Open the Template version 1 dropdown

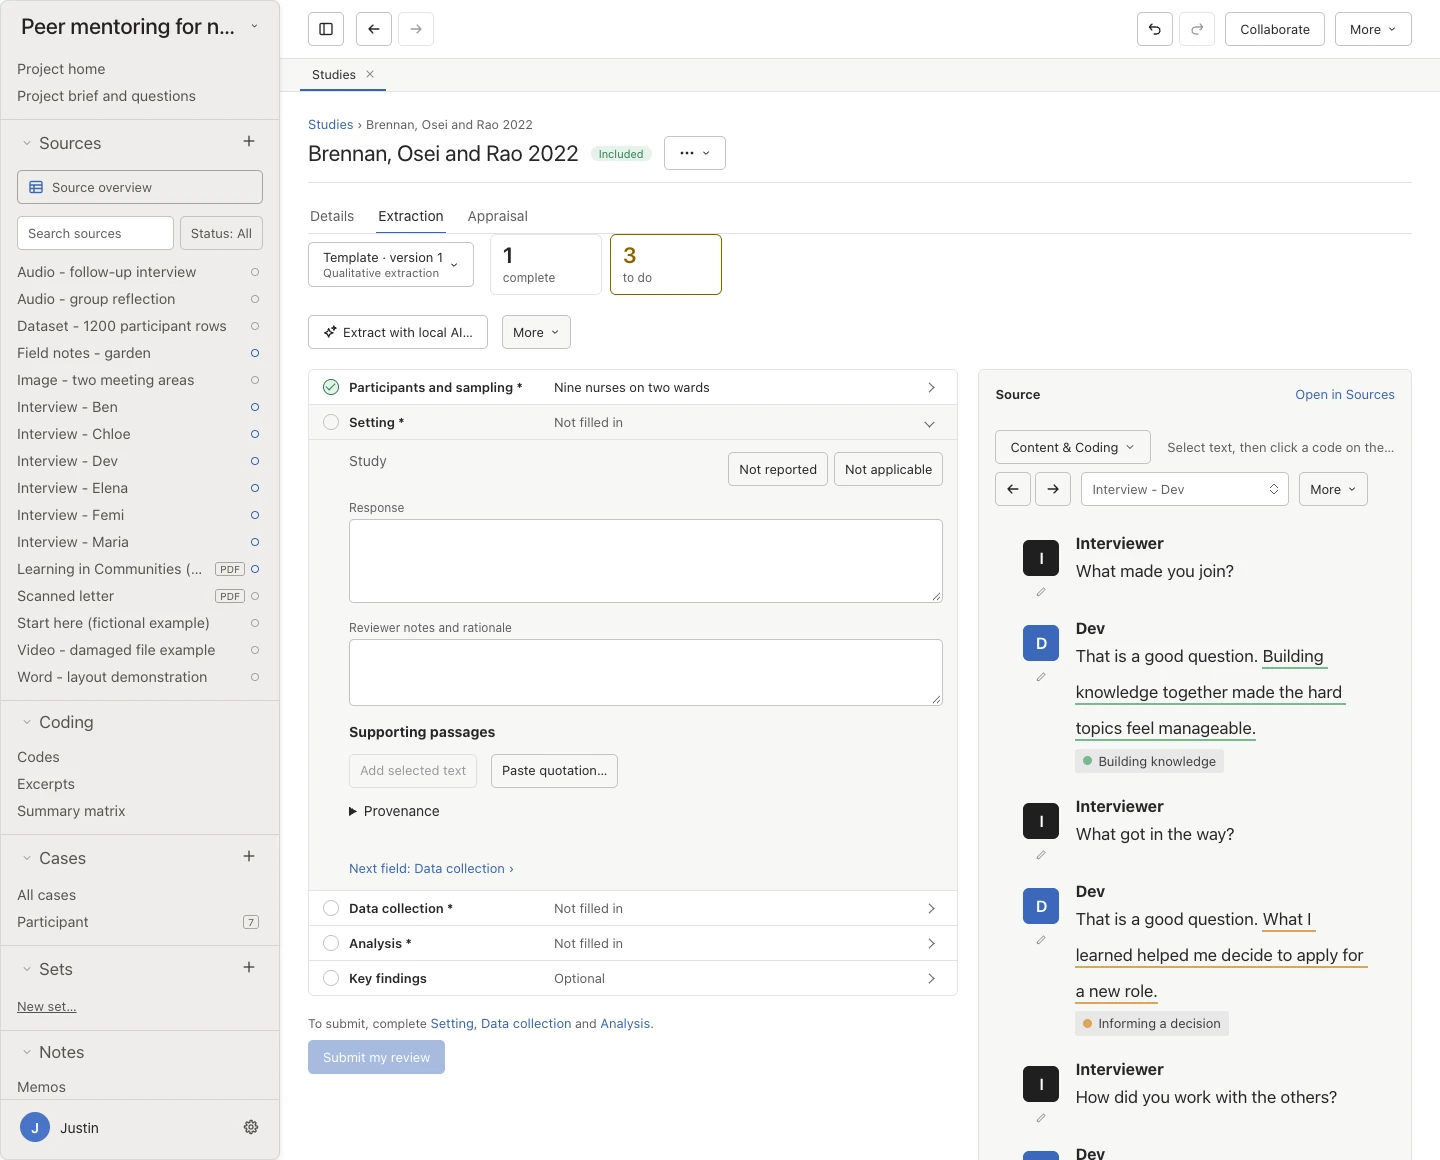click(391, 265)
